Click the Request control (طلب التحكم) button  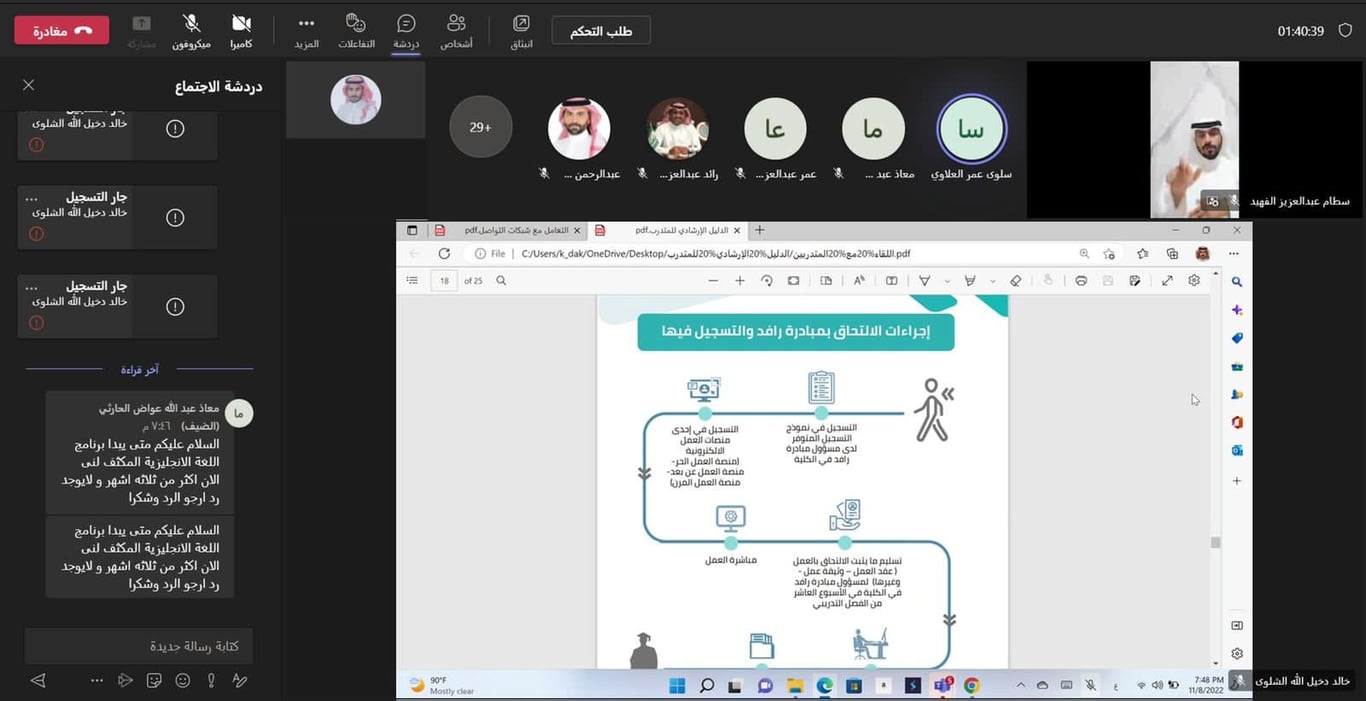(x=601, y=31)
